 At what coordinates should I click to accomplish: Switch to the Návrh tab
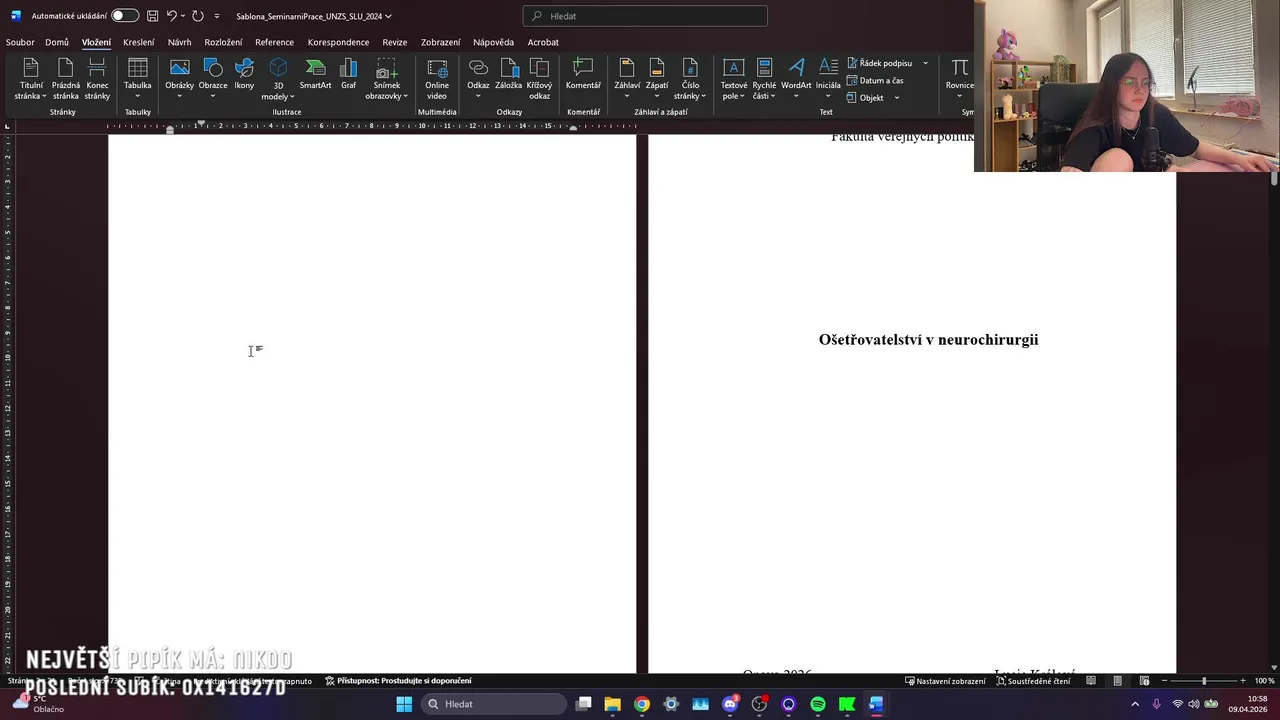[180, 42]
